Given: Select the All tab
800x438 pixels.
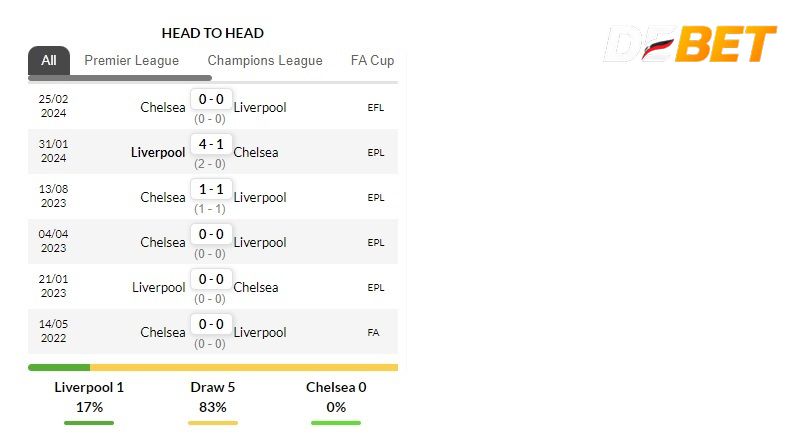Looking at the screenshot, I should 49,60.
